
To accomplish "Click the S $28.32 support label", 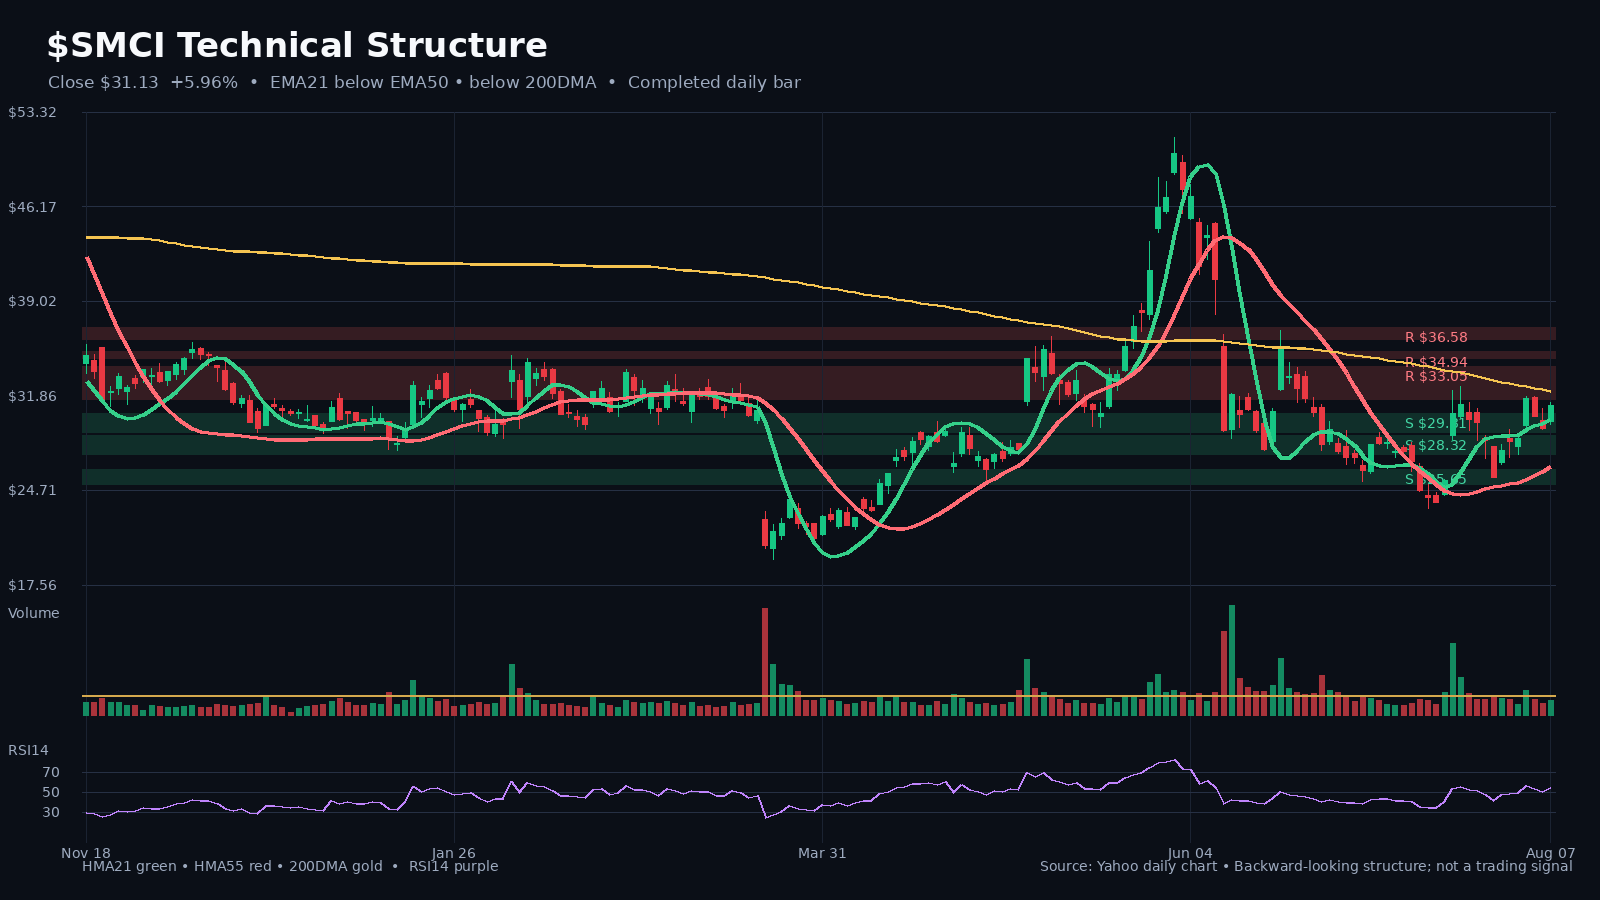I will [x=1436, y=446].
